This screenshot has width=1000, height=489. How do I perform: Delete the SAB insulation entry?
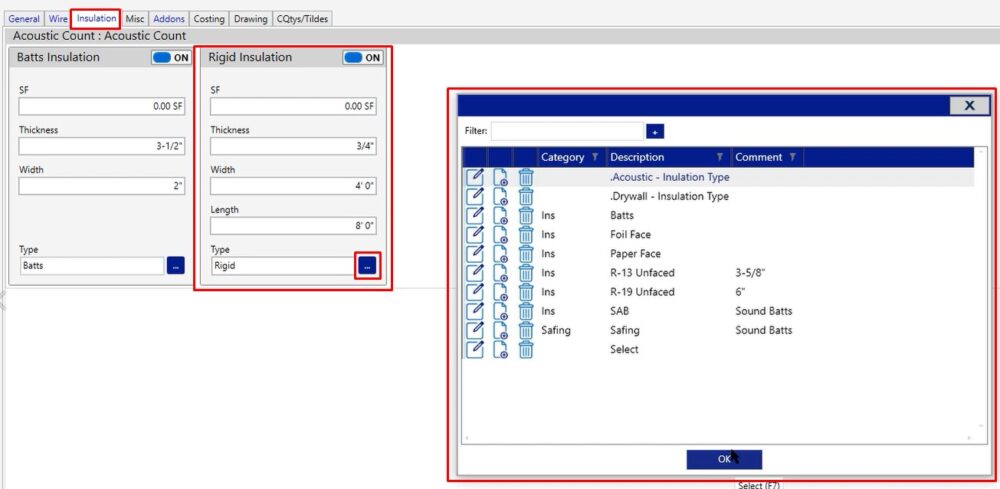click(526, 311)
